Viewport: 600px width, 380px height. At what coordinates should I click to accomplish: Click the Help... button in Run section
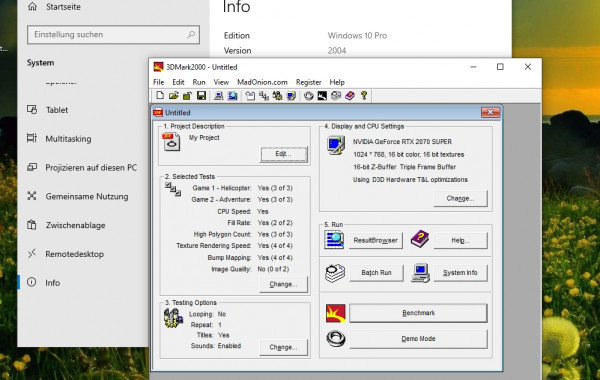[460, 240]
